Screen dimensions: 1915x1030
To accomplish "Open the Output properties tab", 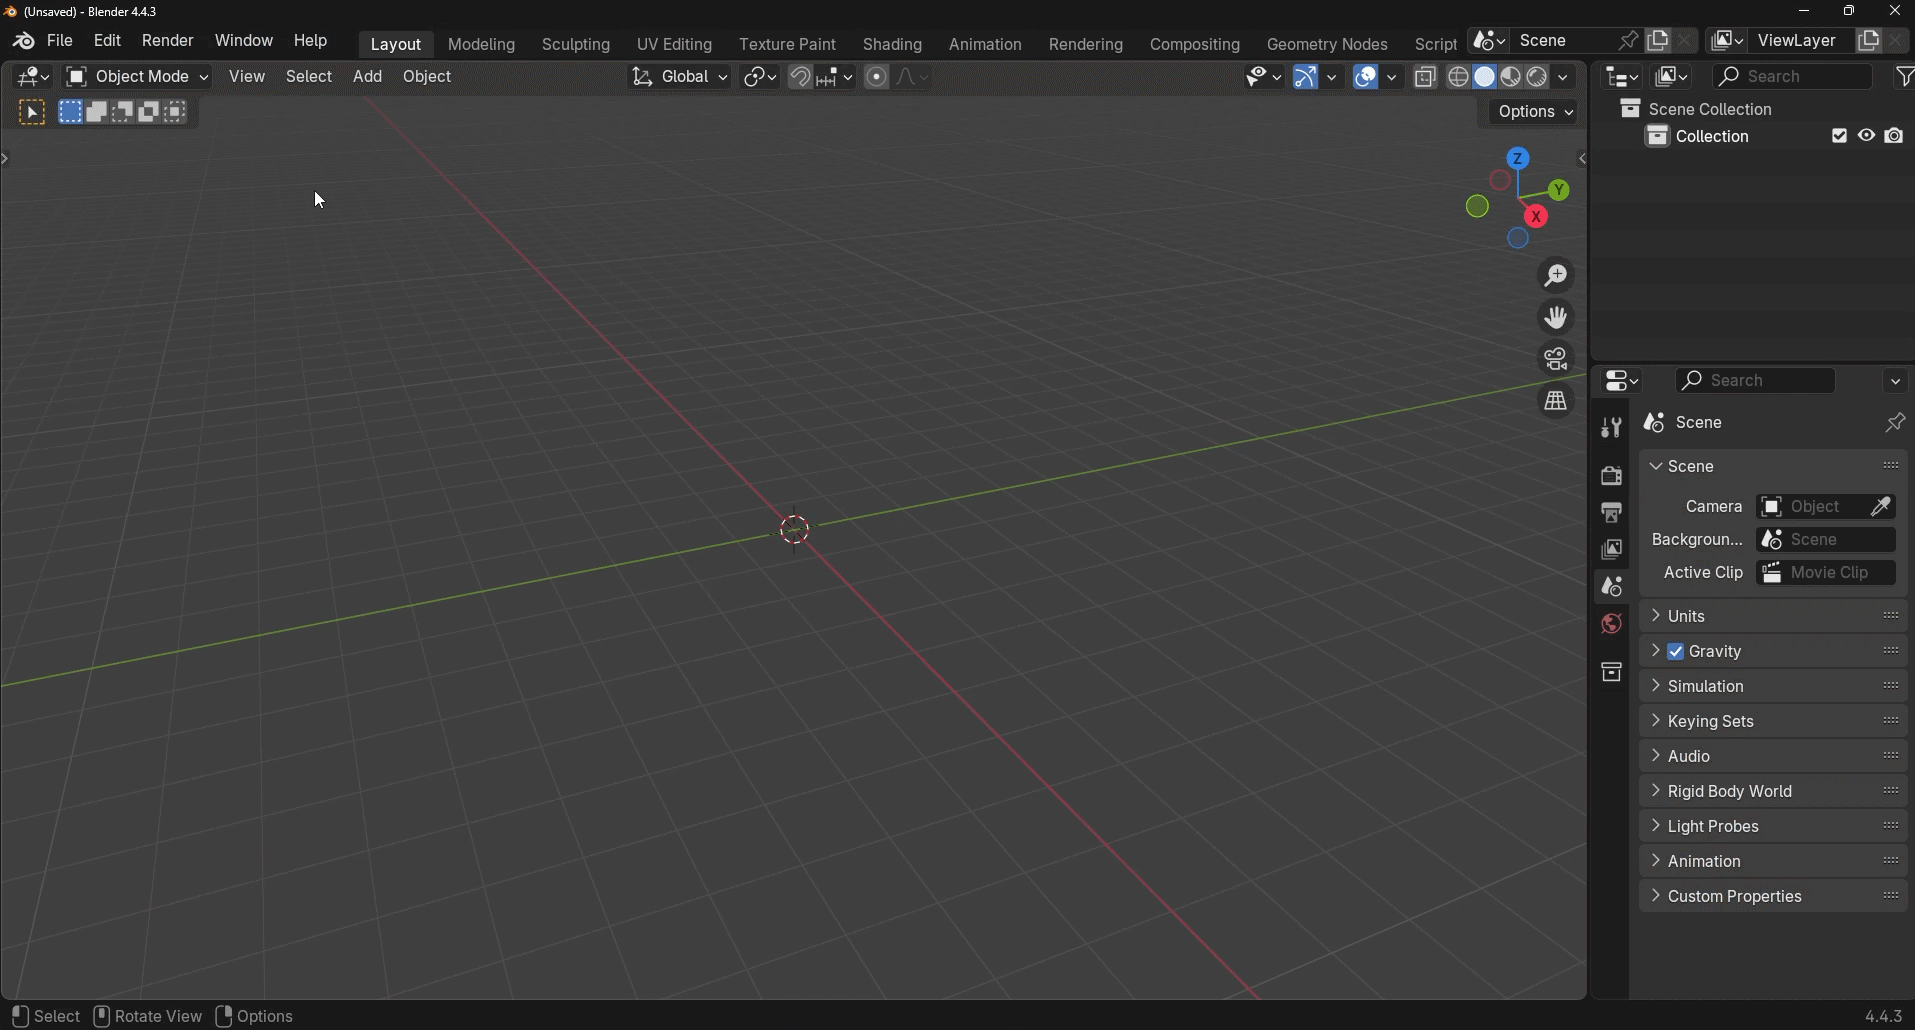I will [x=1611, y=514].
